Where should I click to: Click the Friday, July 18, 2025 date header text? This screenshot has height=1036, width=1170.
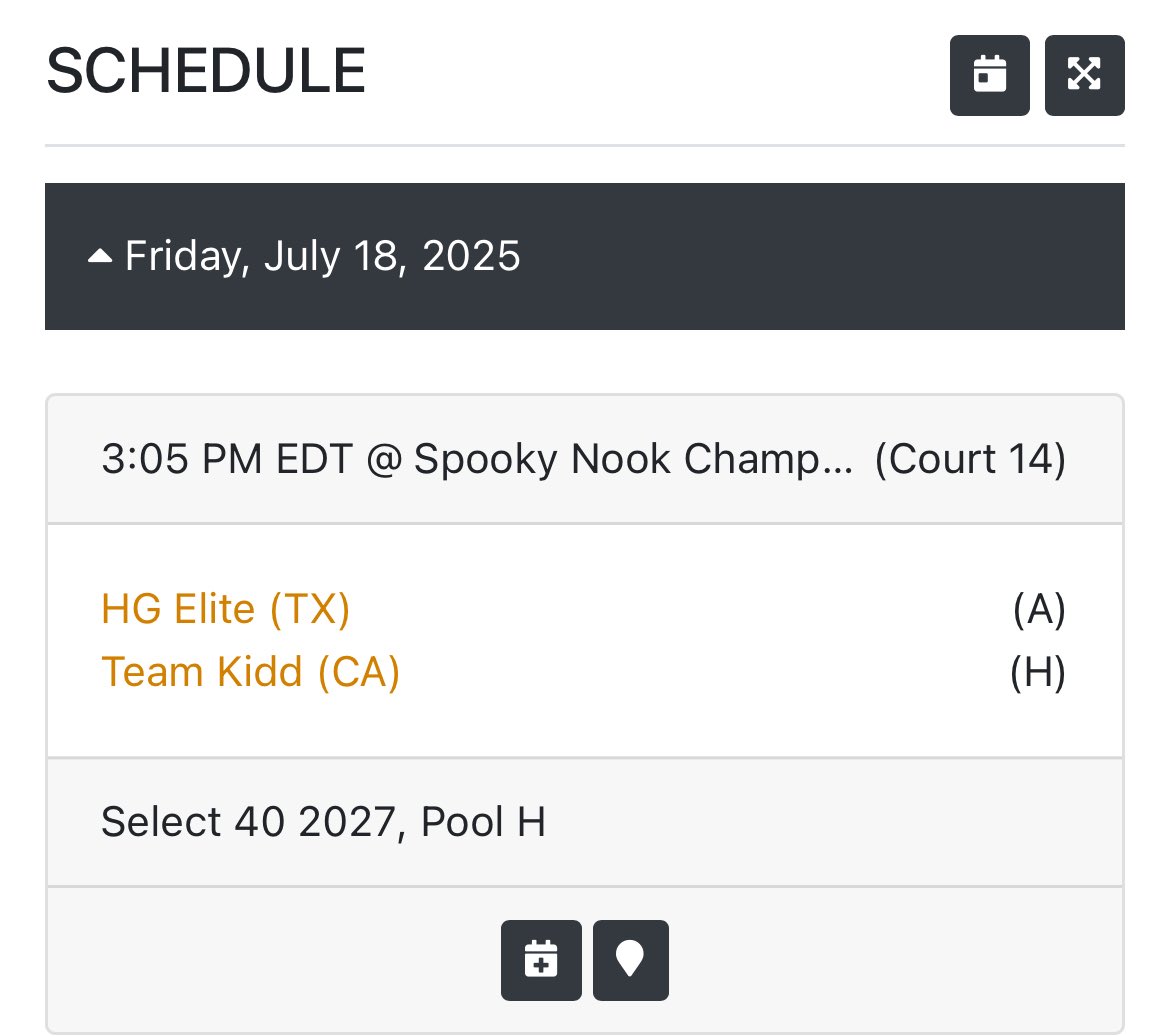pos(322,256)
